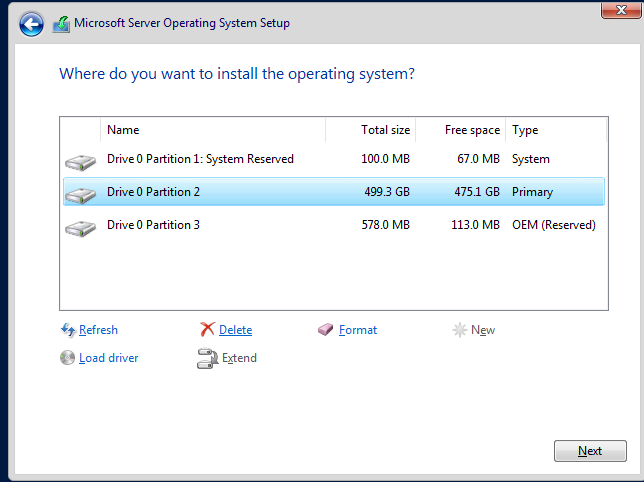
Task: Select Drive 0 Partition 1: System Reserved
Action: (334, 159)
